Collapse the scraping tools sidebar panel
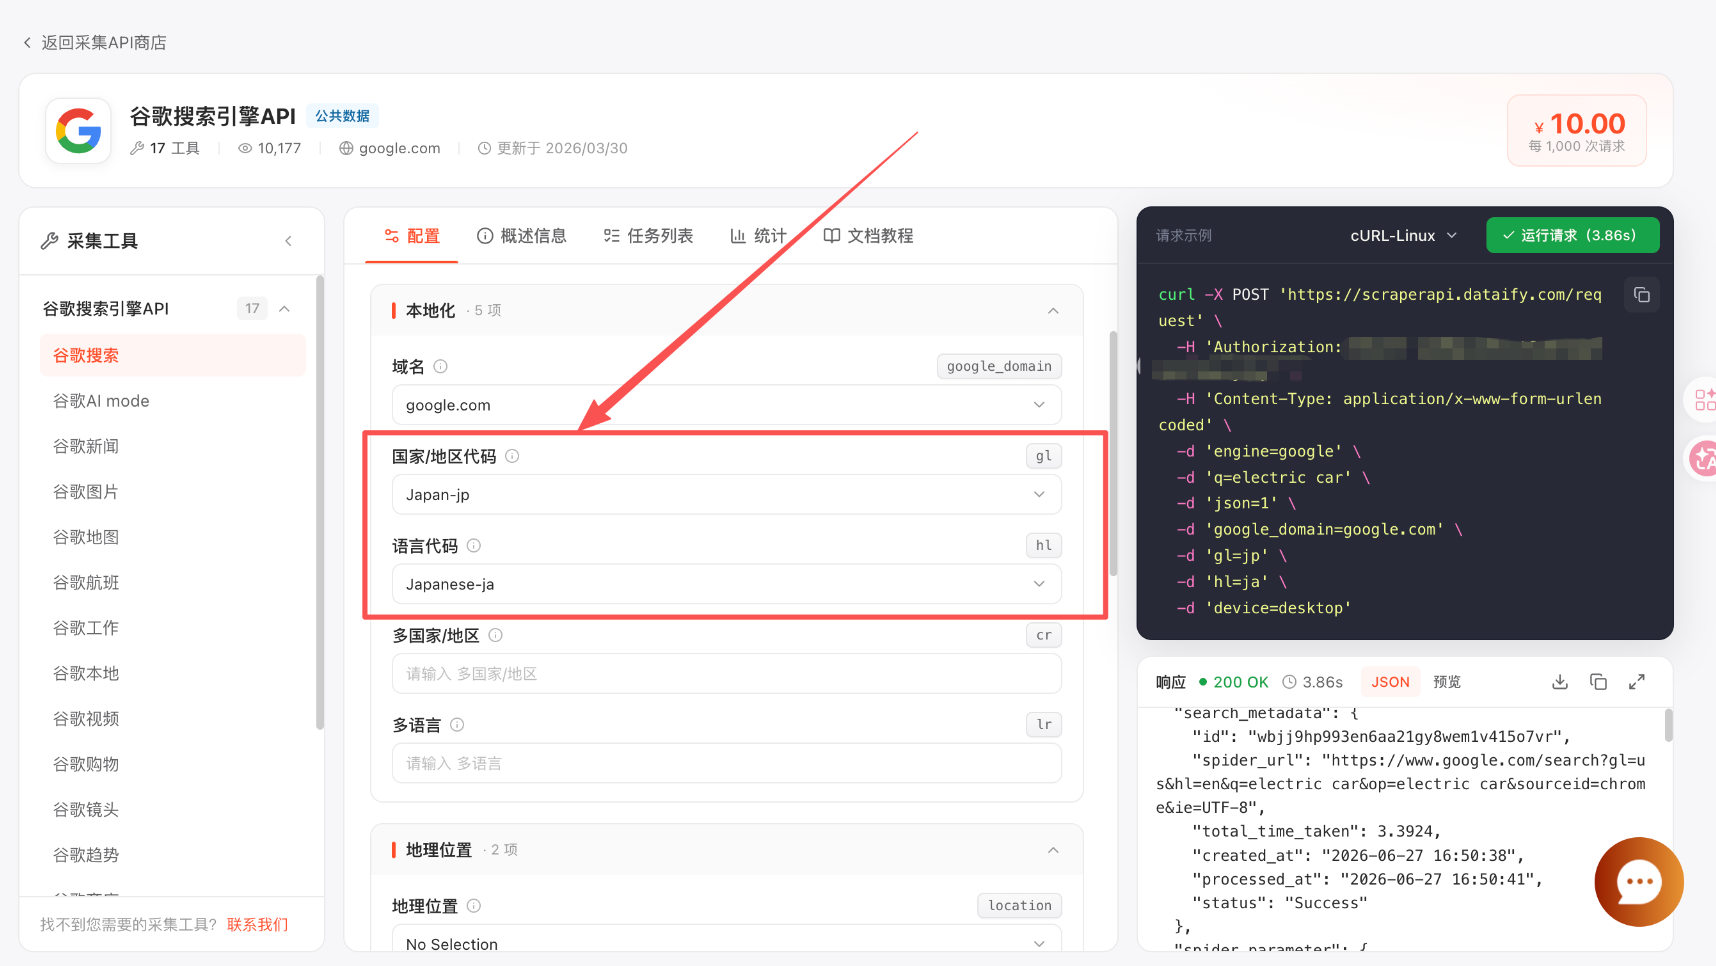Viewport: 1716px width, 966px height. (288, 241)
